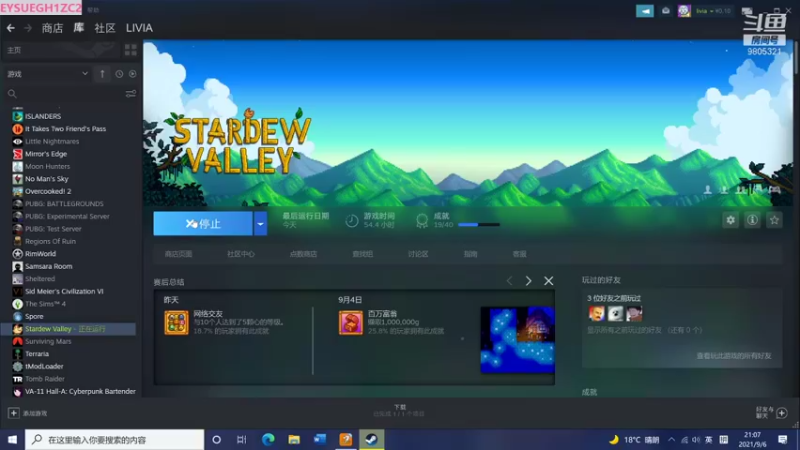This screenshot has width=800, height=450.
Task: Click the recent activity clock icon
Action: pos(119,74)
